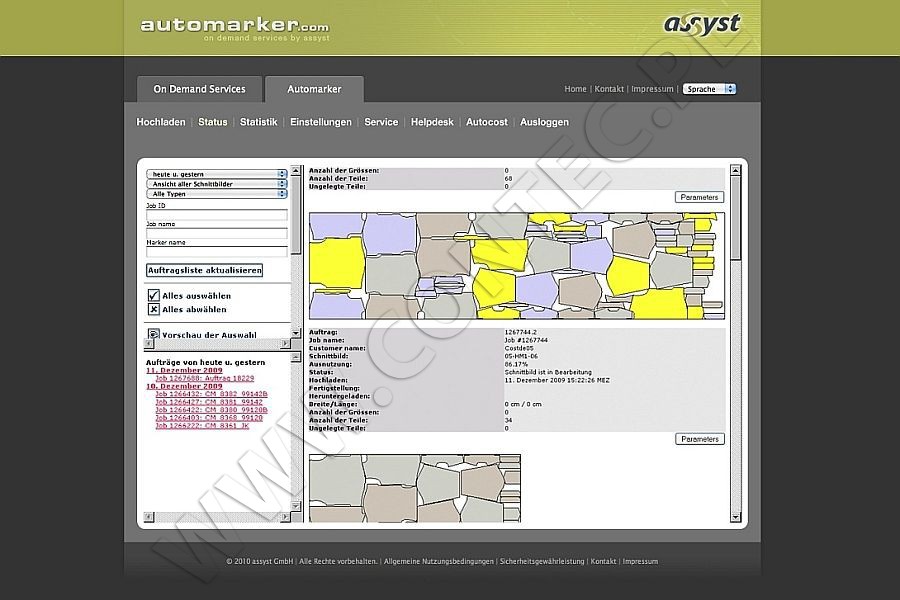The height and width of the screenshot is (600, 900).
Task: Click the colored yellow and purple marker preview
Action: (517, 266)
